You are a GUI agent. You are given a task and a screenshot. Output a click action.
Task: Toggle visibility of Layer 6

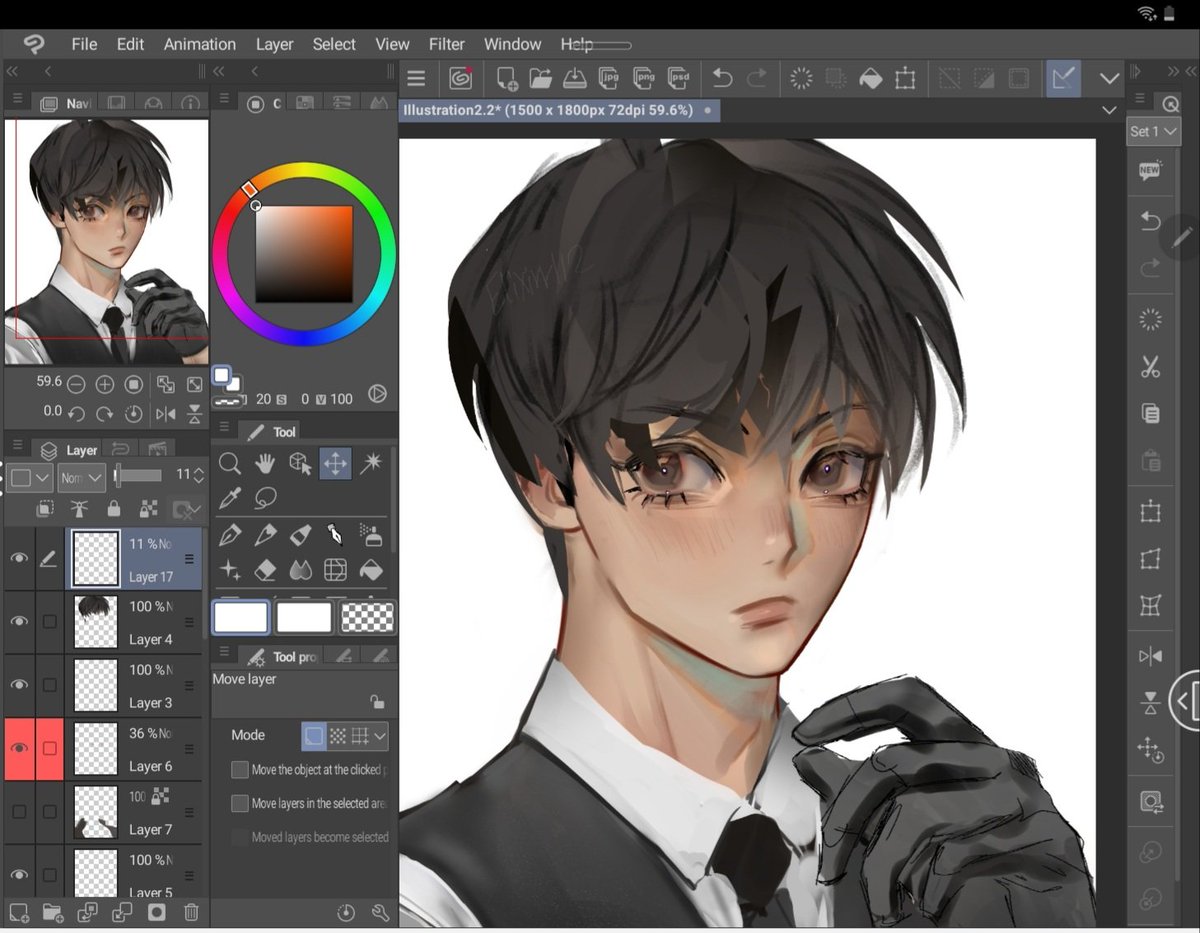[x=18, y=749]
